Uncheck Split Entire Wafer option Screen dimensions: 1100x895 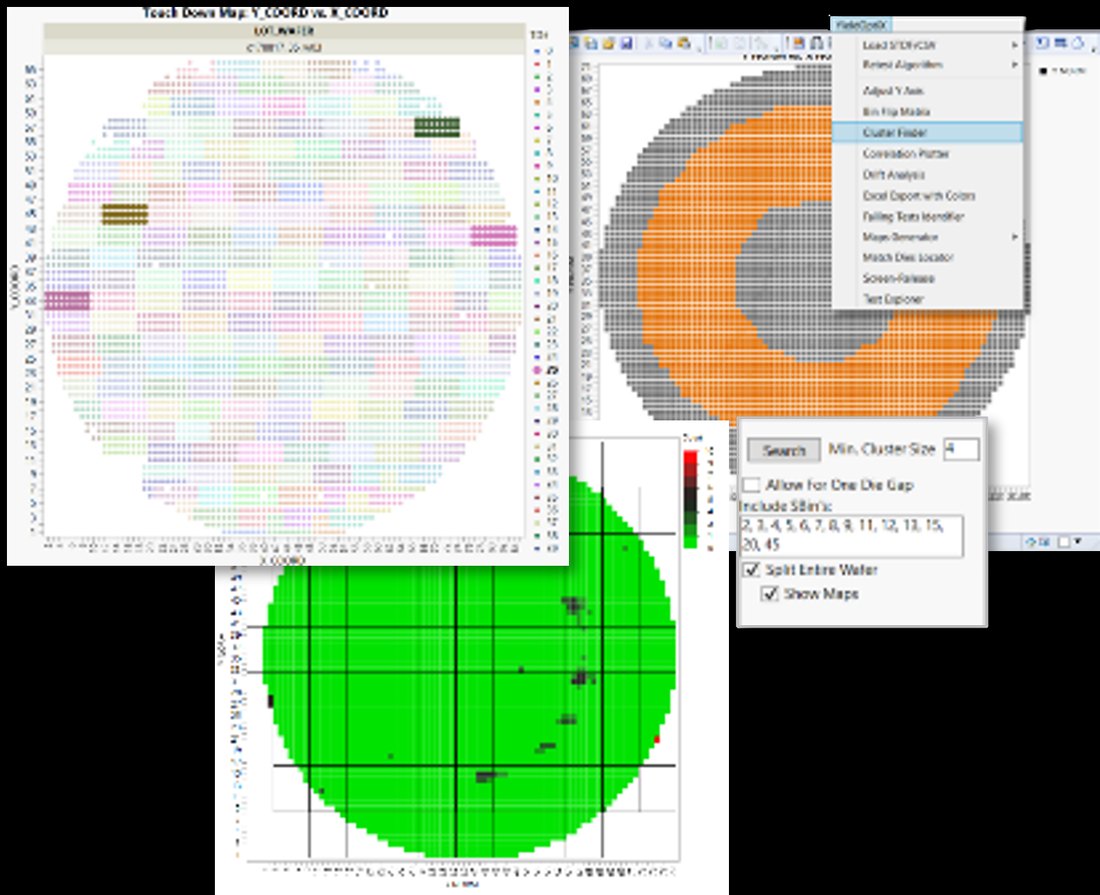[751, 570]
